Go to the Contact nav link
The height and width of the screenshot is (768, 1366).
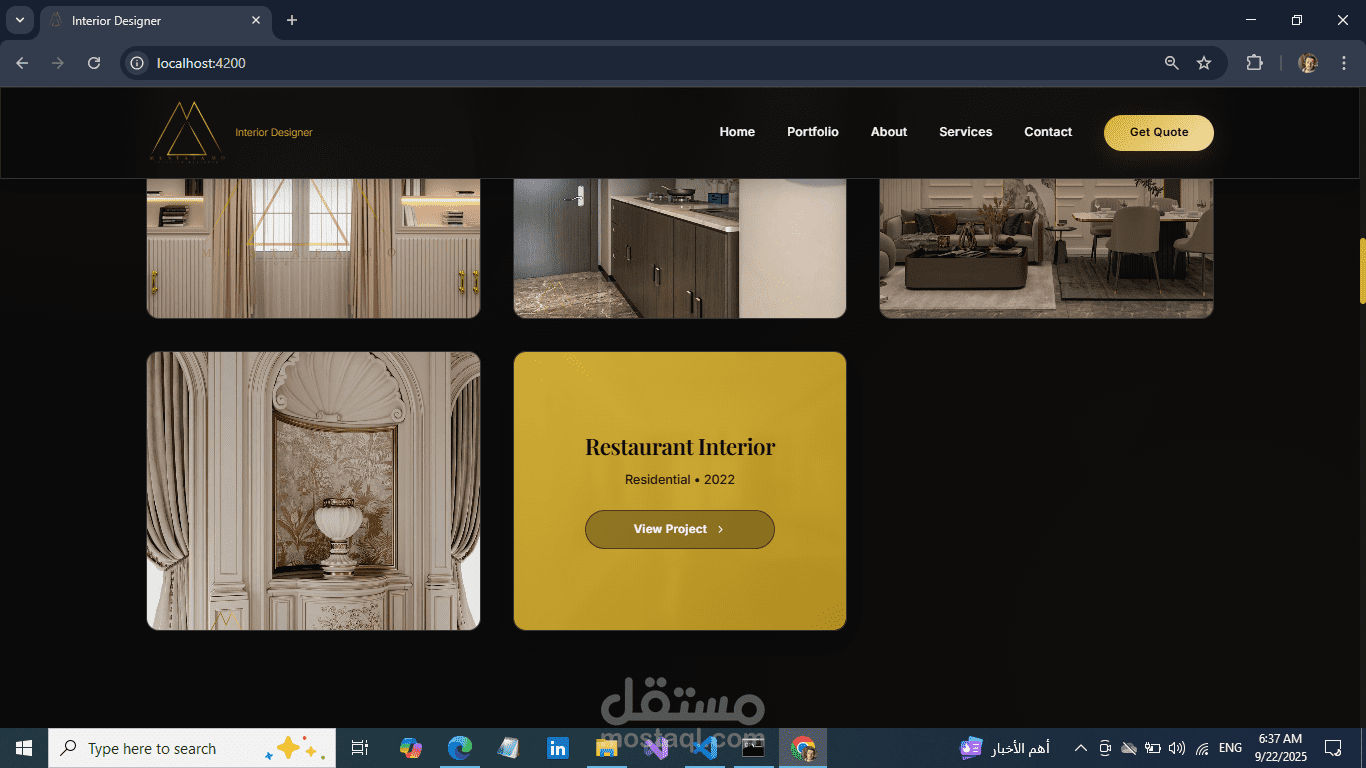pos(1048,132)
